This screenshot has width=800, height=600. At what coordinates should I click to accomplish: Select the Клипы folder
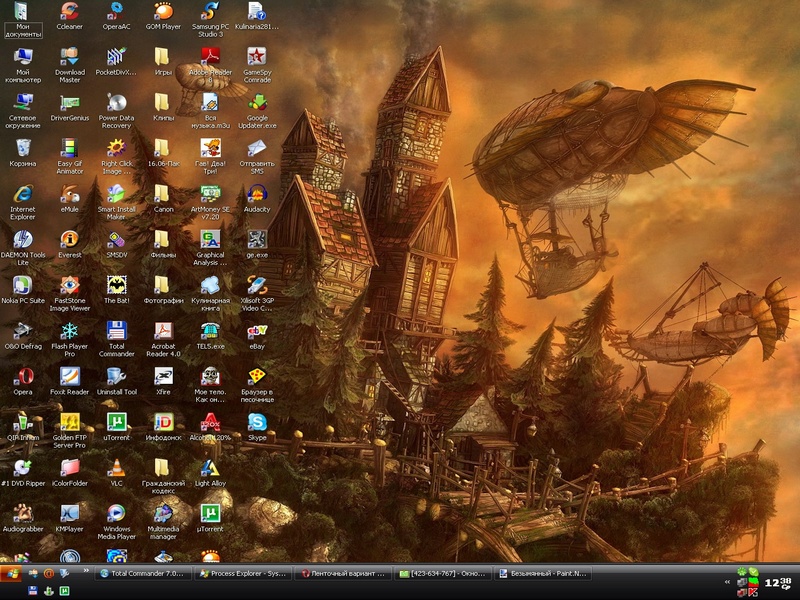click(162, 103)
